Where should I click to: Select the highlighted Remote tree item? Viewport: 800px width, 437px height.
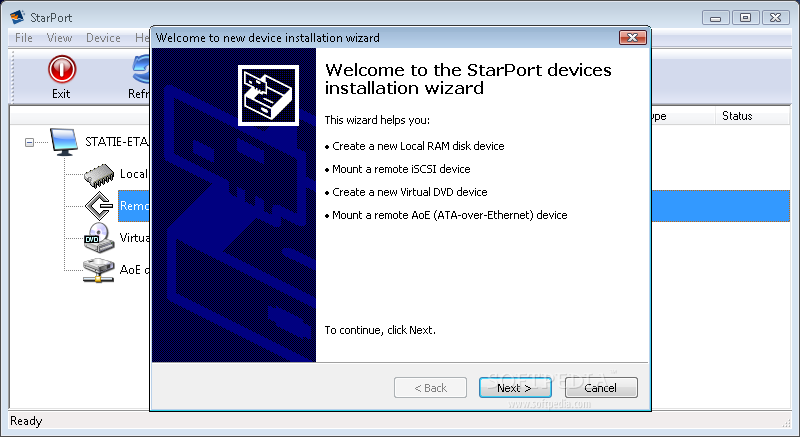pos(134,206)
